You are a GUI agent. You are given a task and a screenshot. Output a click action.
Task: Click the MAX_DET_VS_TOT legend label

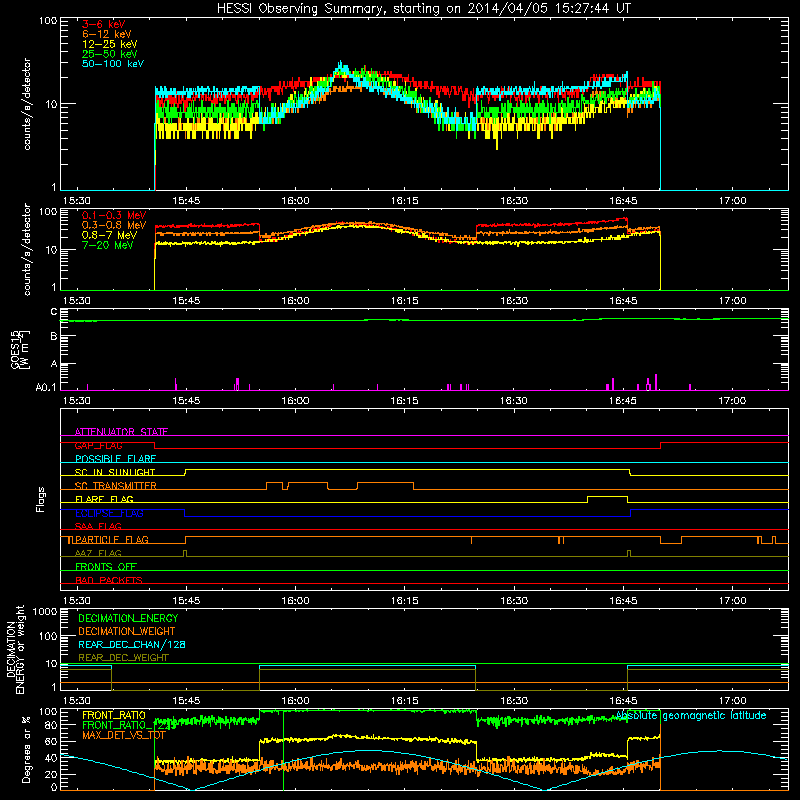click(x=123, y=735)
